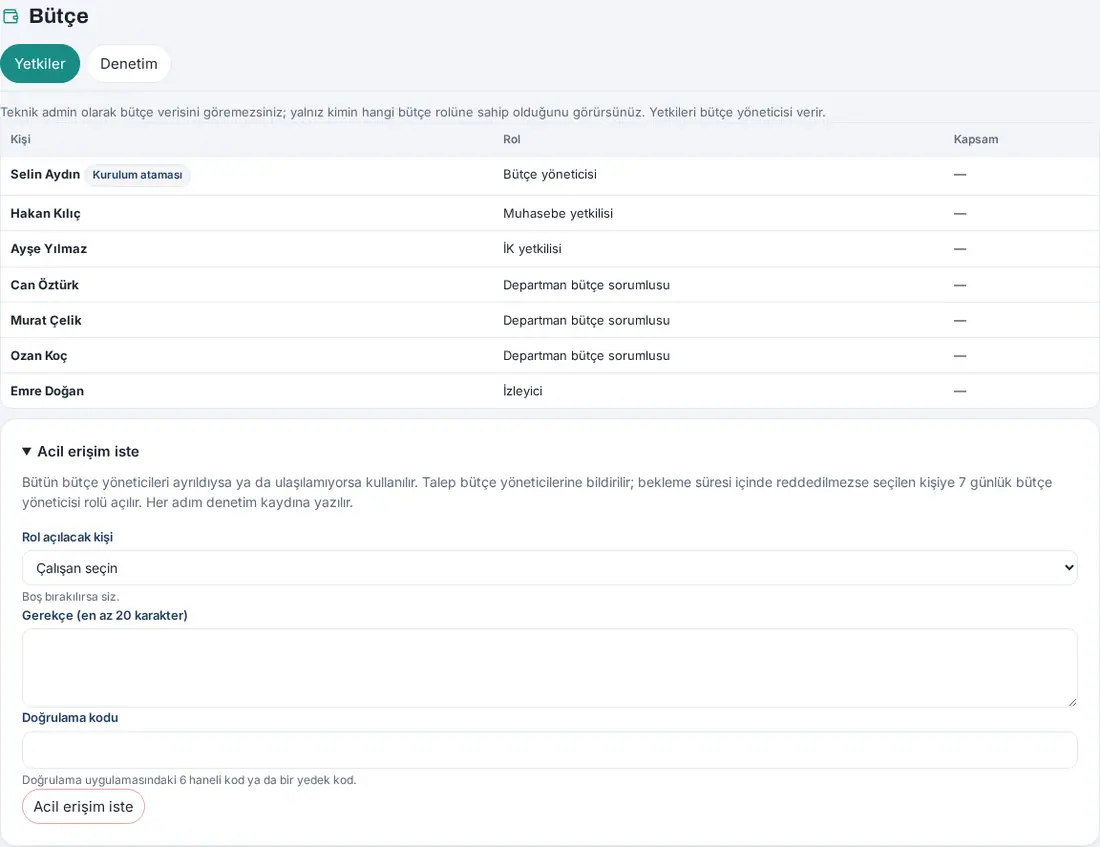Select the Can Öztürk row
This screenshot has height=847, width=1100.
coord(549,285)
